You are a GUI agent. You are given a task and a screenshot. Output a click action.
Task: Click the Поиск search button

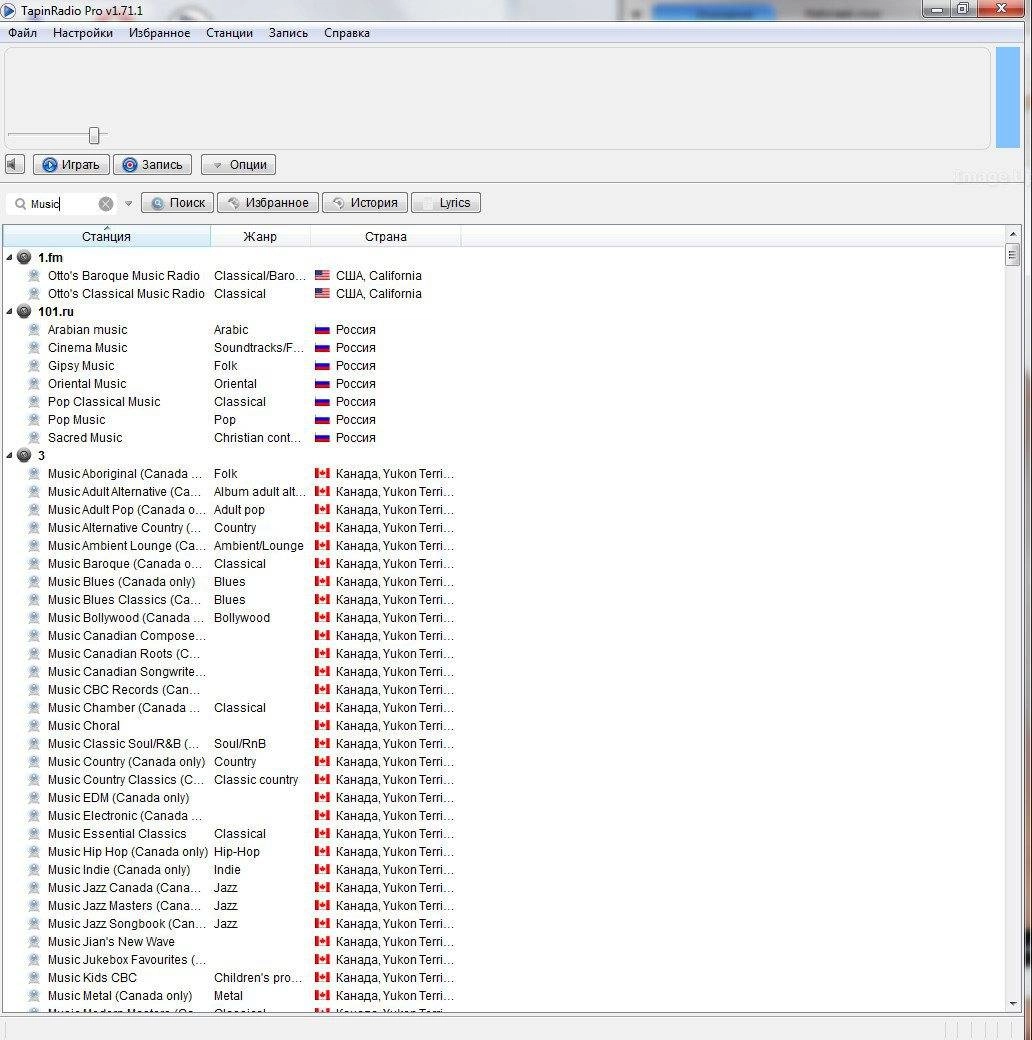(x=178, y=202)
